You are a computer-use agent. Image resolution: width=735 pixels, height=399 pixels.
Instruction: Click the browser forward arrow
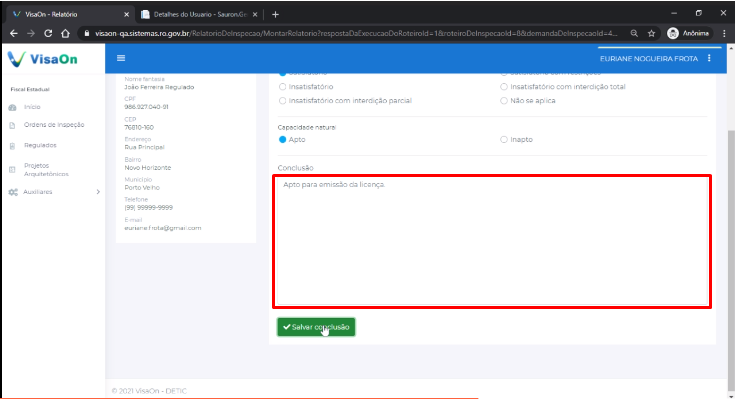coord(31,33)
